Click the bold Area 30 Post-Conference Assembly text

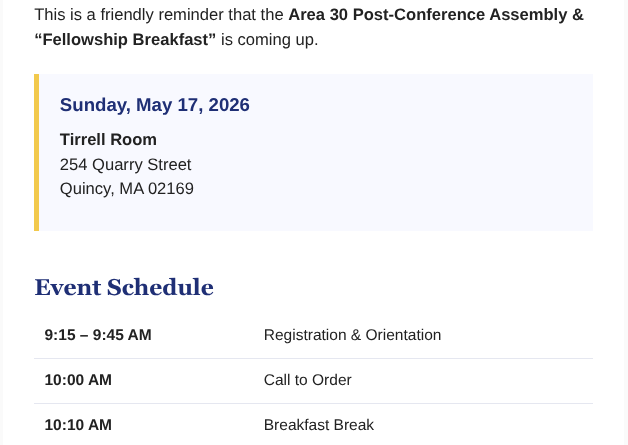click(x=427, y=15)
